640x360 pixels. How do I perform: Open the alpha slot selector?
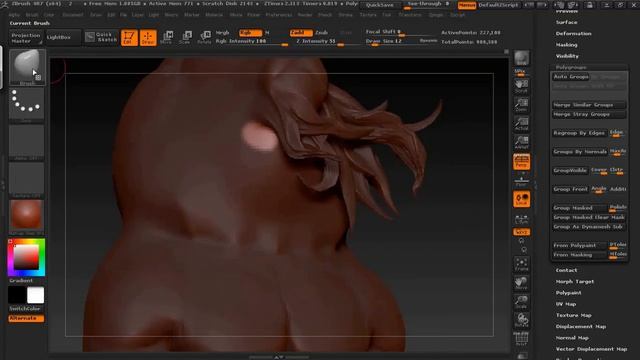(27, 142)
